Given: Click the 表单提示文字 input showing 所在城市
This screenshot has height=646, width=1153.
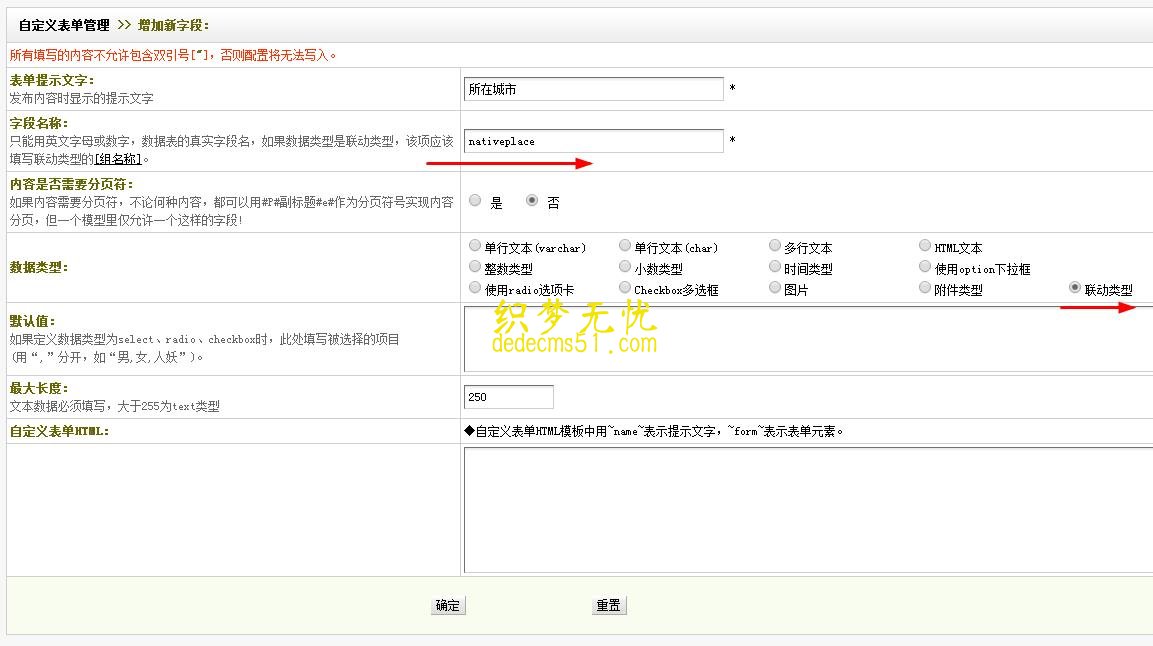Looking at the screenshot, I should [592, 89].
